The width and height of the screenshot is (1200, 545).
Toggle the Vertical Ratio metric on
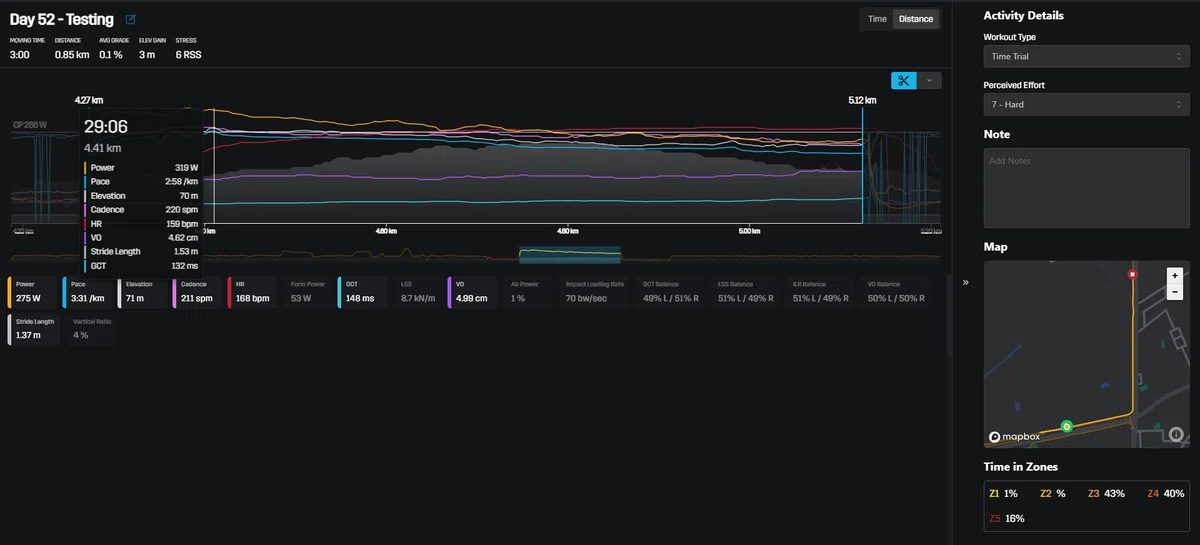[x=91, y=329]
